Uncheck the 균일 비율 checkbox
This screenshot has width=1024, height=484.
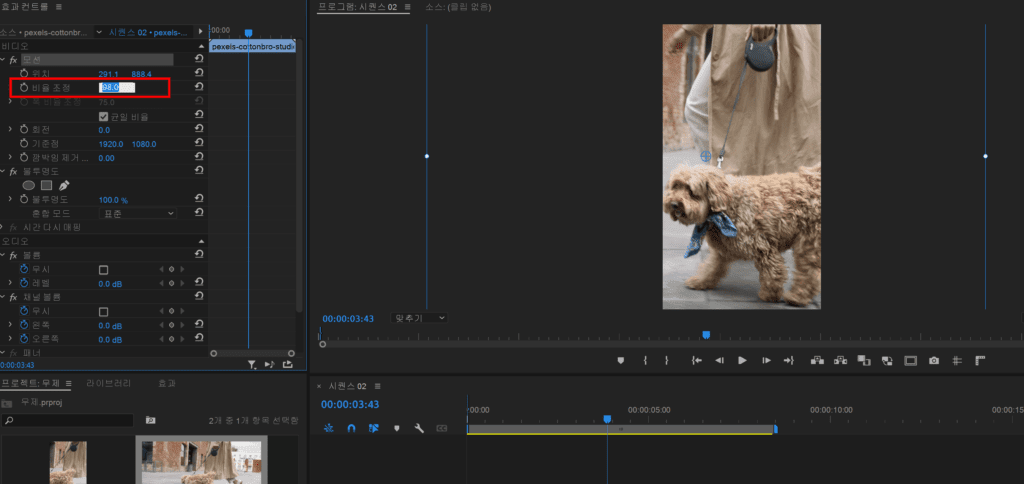[103, 117]
